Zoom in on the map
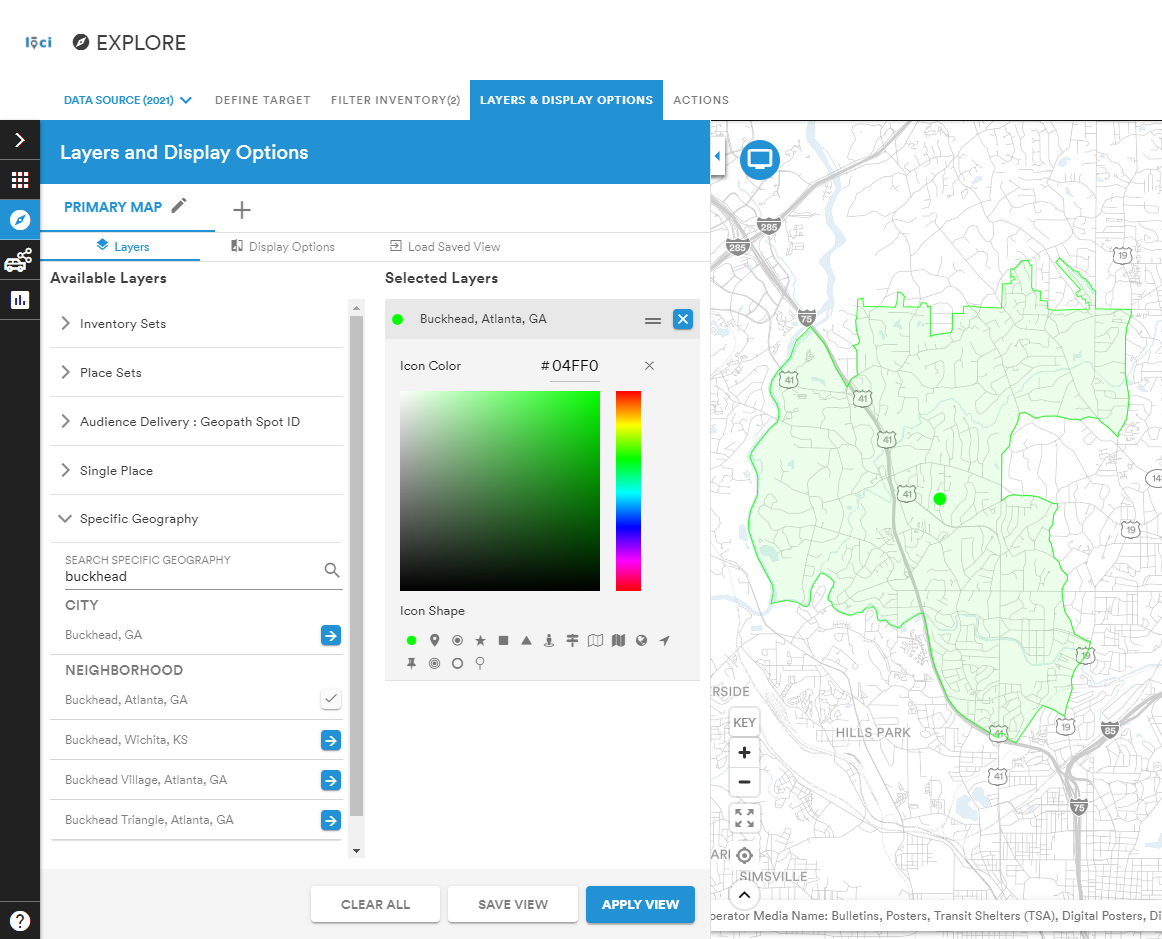 tap(744, 753)
